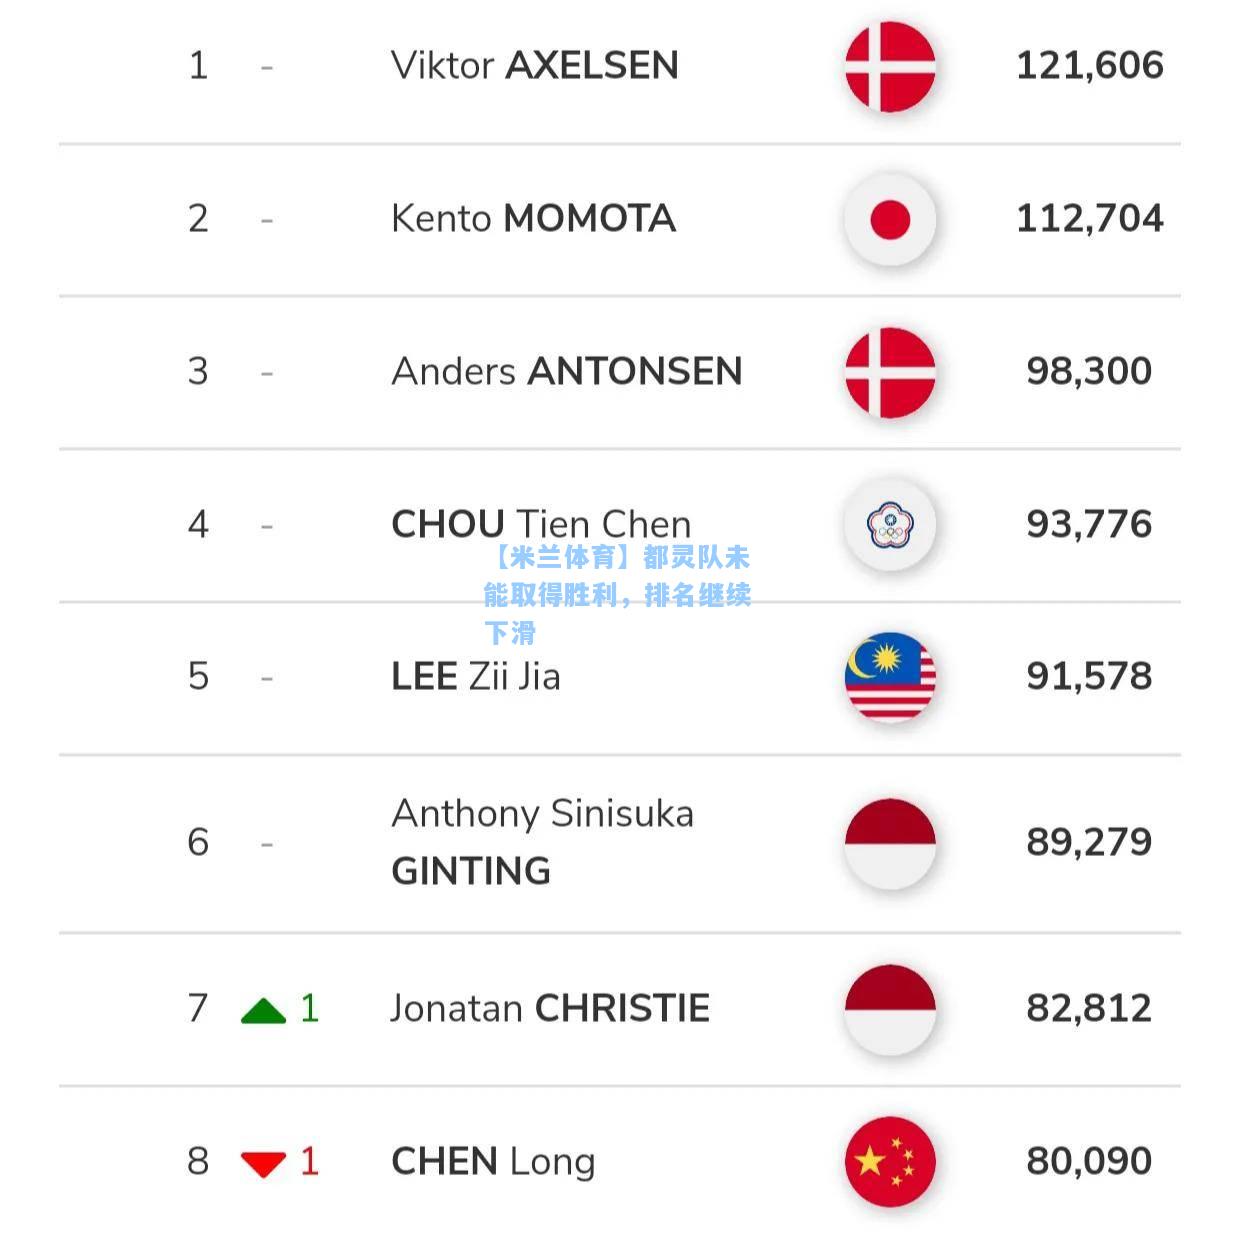
Task: Open Viktor AXELSEN player profile
Action: coord(534,66)
